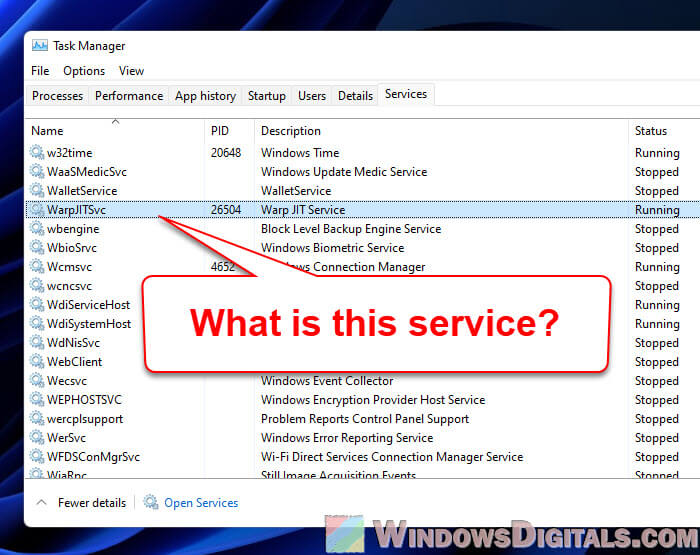Select the WFDSConMgrSvc service name
The height and width of the screenshot is (555, 700).
pos(93,457)
